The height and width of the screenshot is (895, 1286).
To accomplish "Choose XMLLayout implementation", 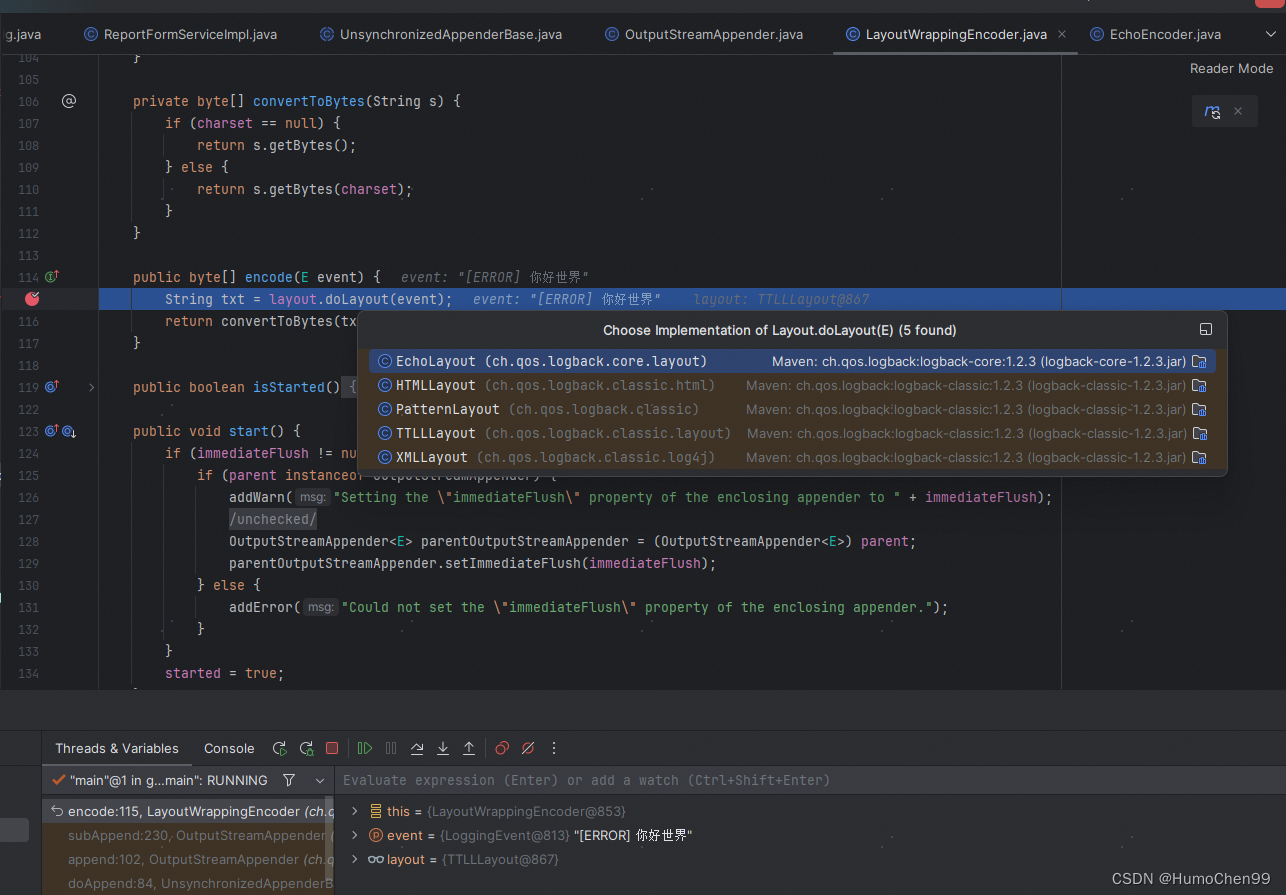I will pyautogui.click(x=792, y=457).
